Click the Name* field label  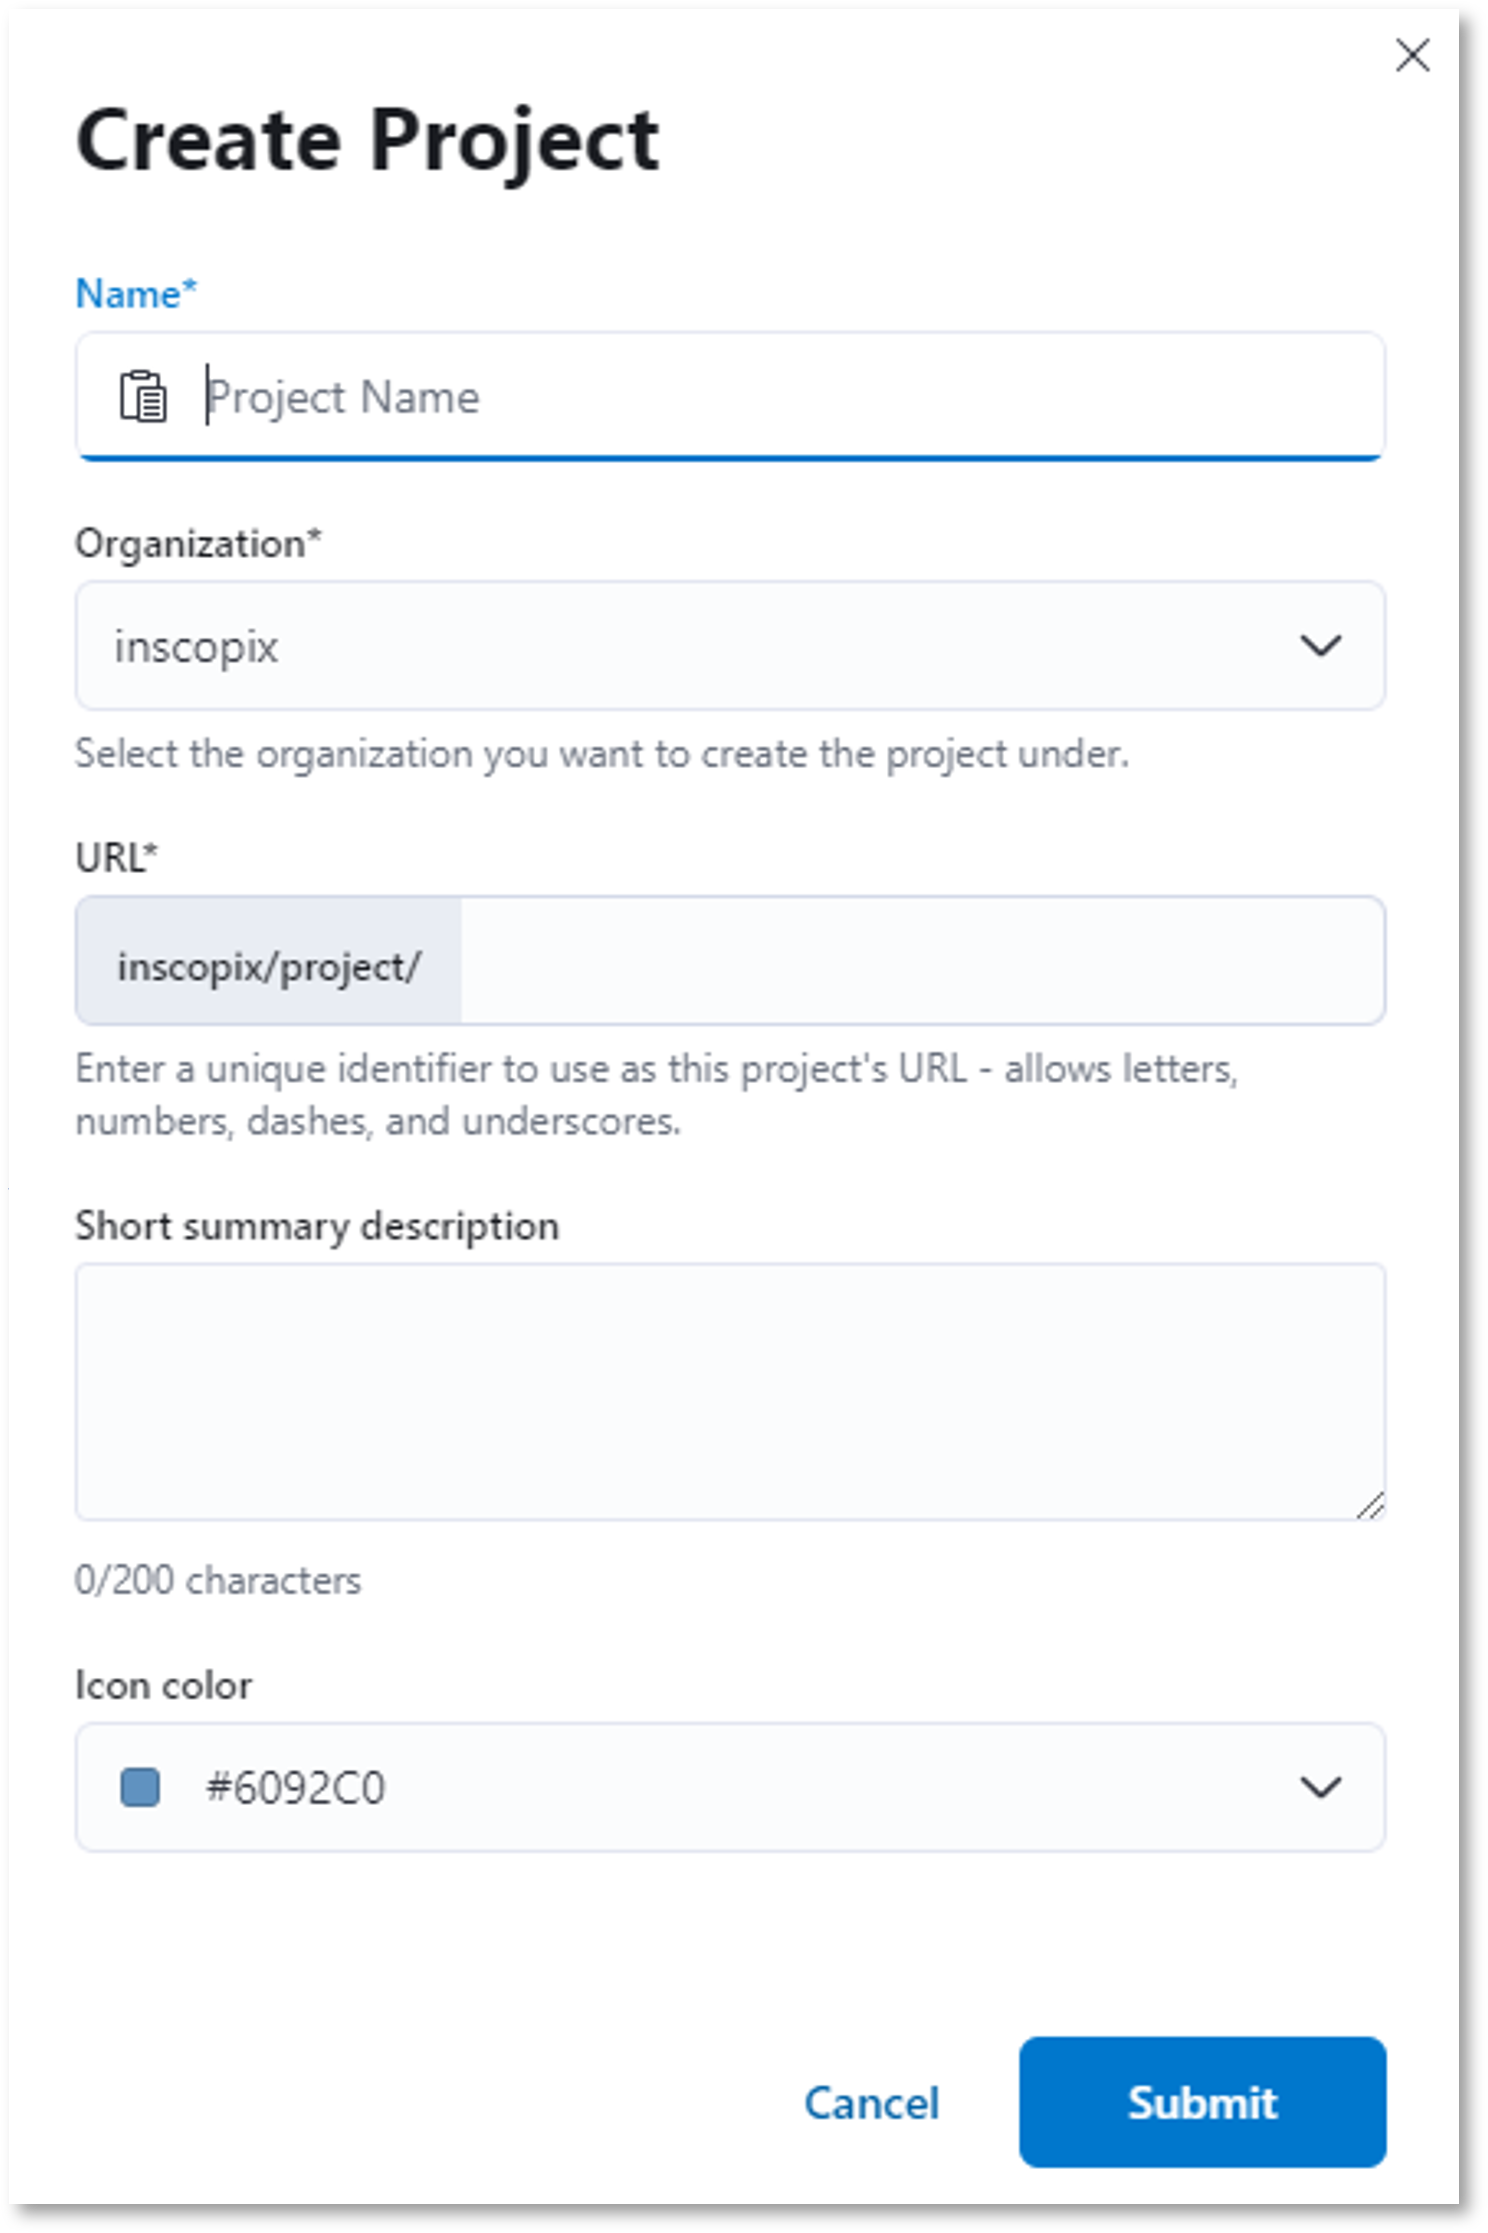click(x=137, y=294)
